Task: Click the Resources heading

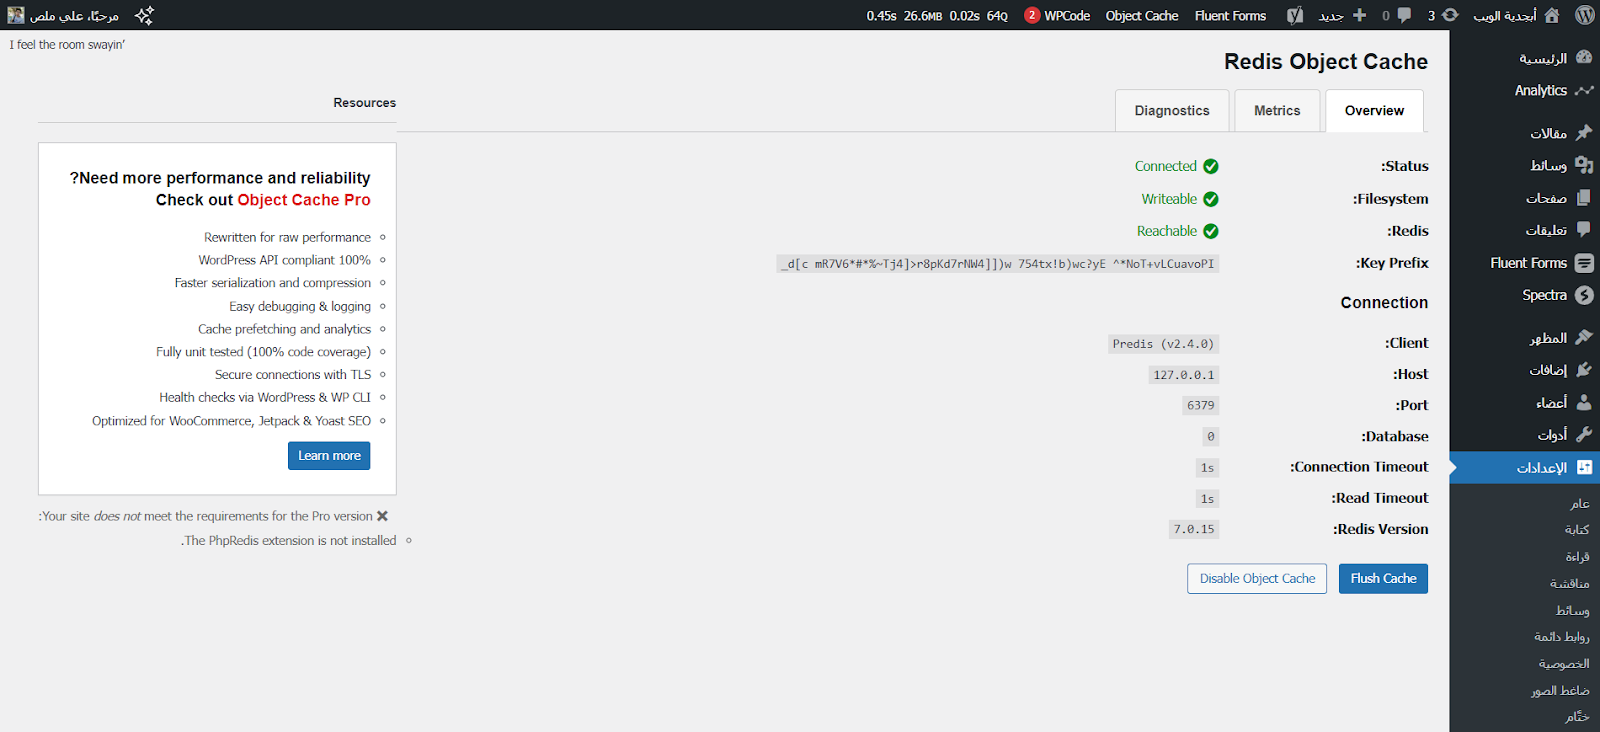Action: coord(365,103)
